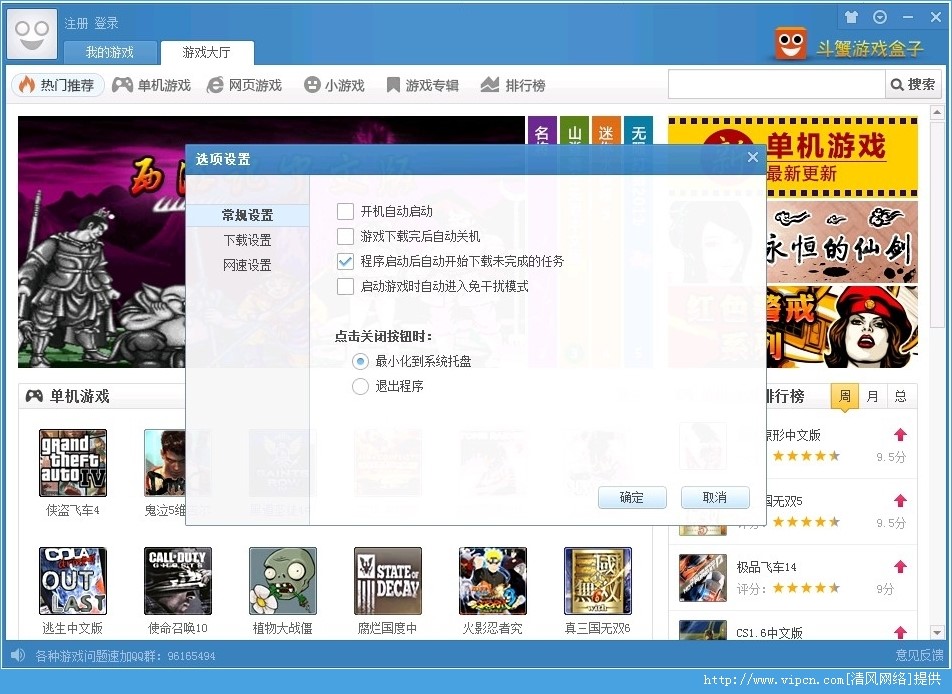952x694 pixels.
Task: Click 极品飞车14 title text
Action: point(766,567)
